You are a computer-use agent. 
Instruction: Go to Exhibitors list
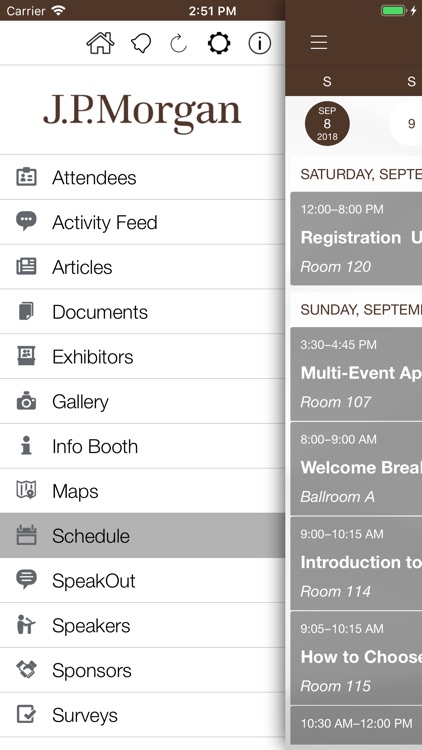tap(143, 357)
